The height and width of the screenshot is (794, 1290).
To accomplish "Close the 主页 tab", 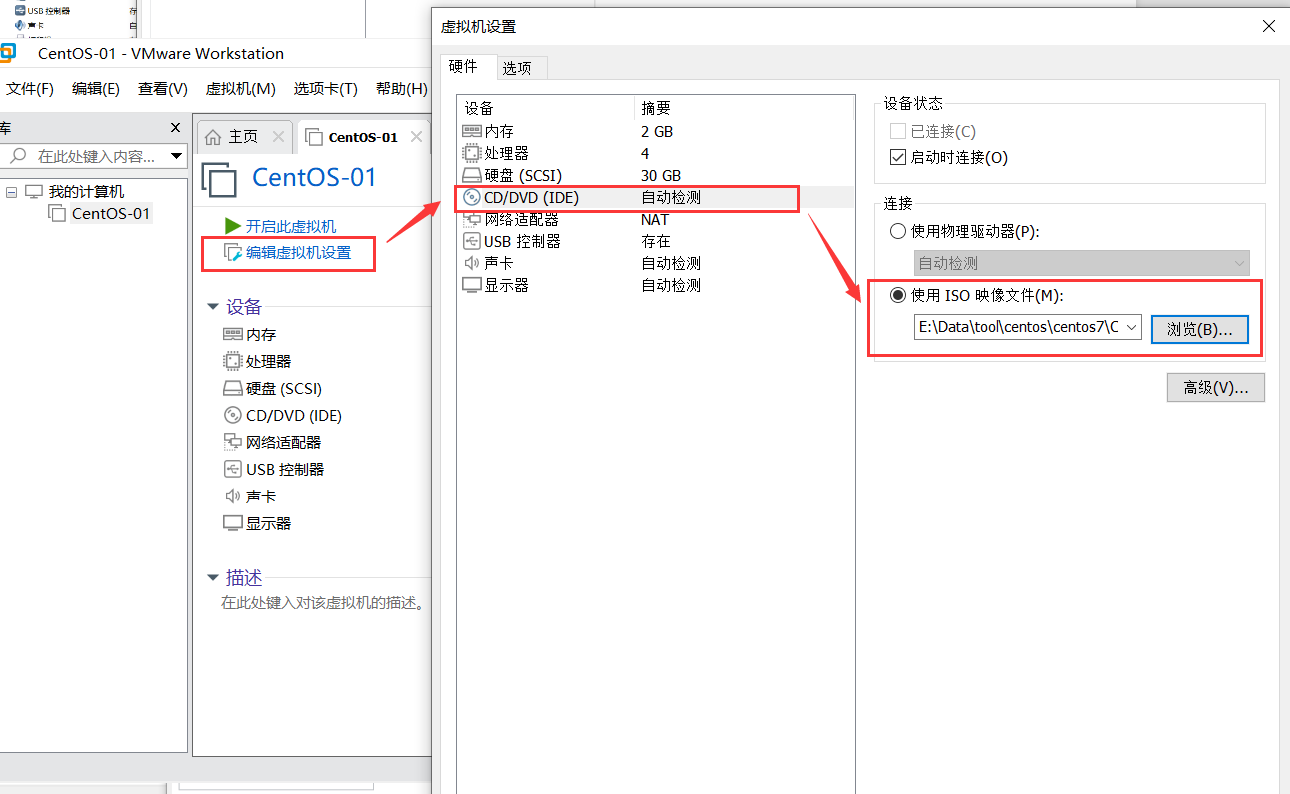I will tap(279, 137).
